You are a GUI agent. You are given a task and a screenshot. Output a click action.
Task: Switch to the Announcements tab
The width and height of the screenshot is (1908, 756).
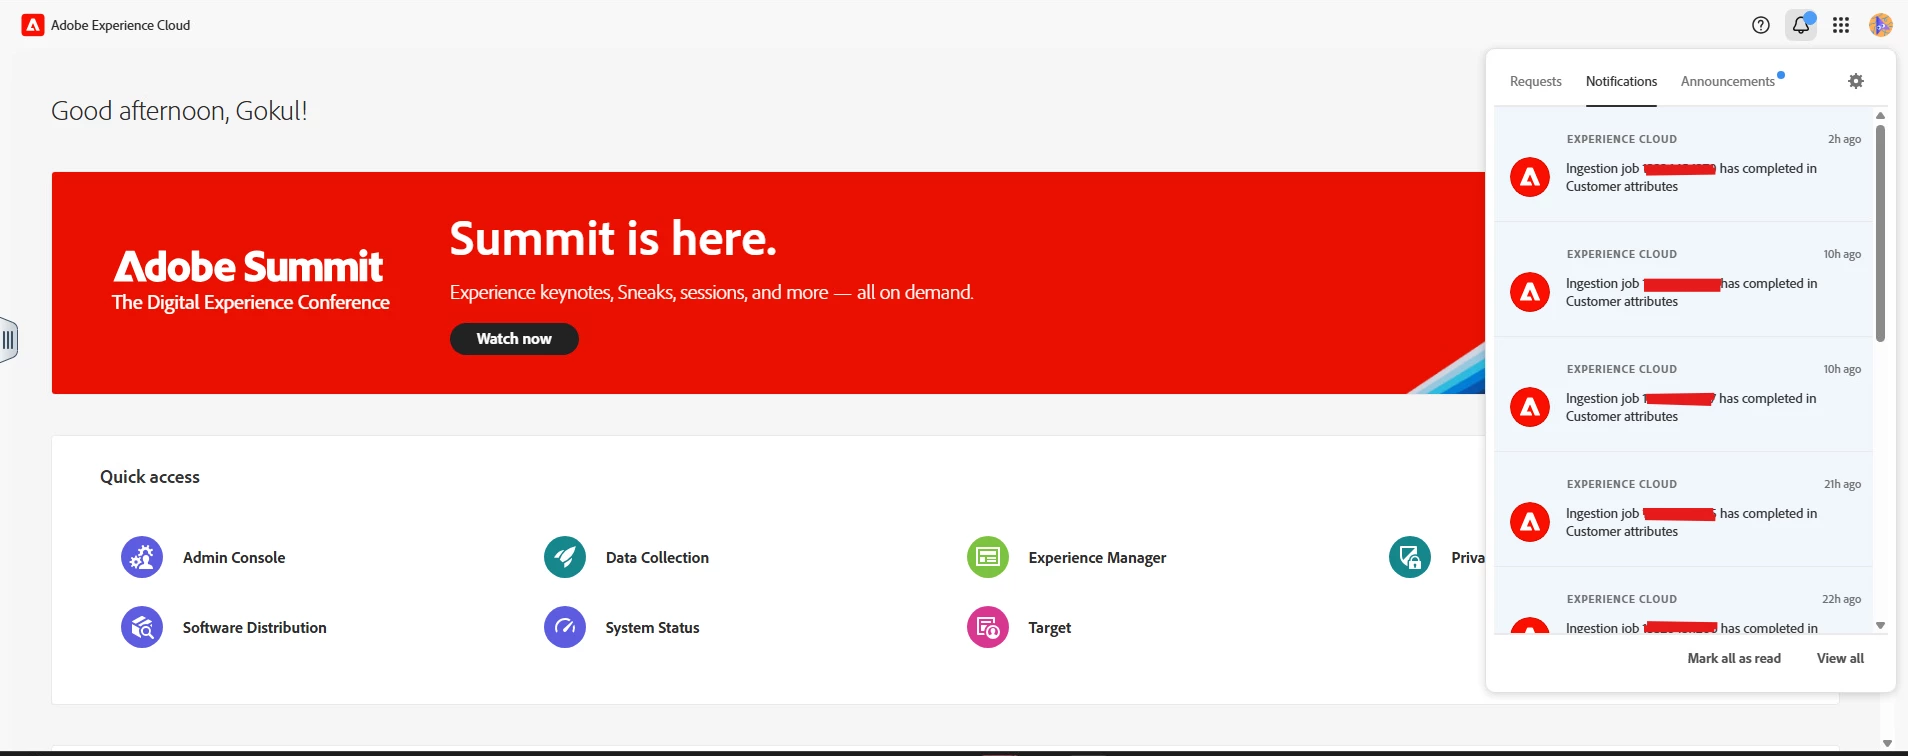[1728, 81]
